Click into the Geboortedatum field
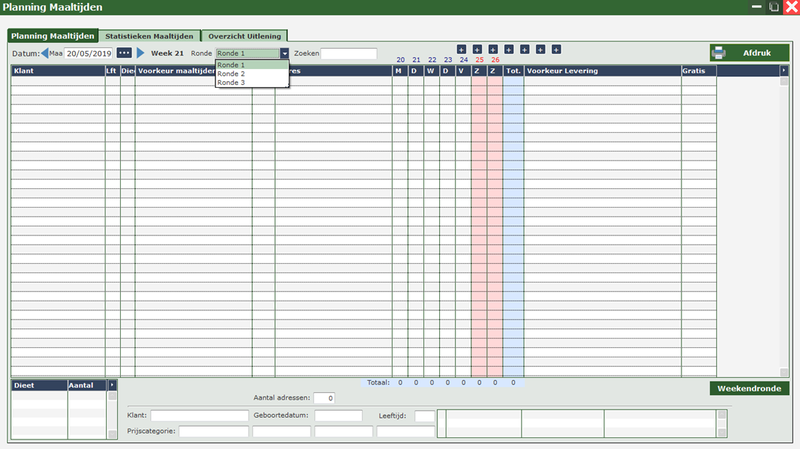Viewport: 800px width, 449px height. tap(338, 416)
